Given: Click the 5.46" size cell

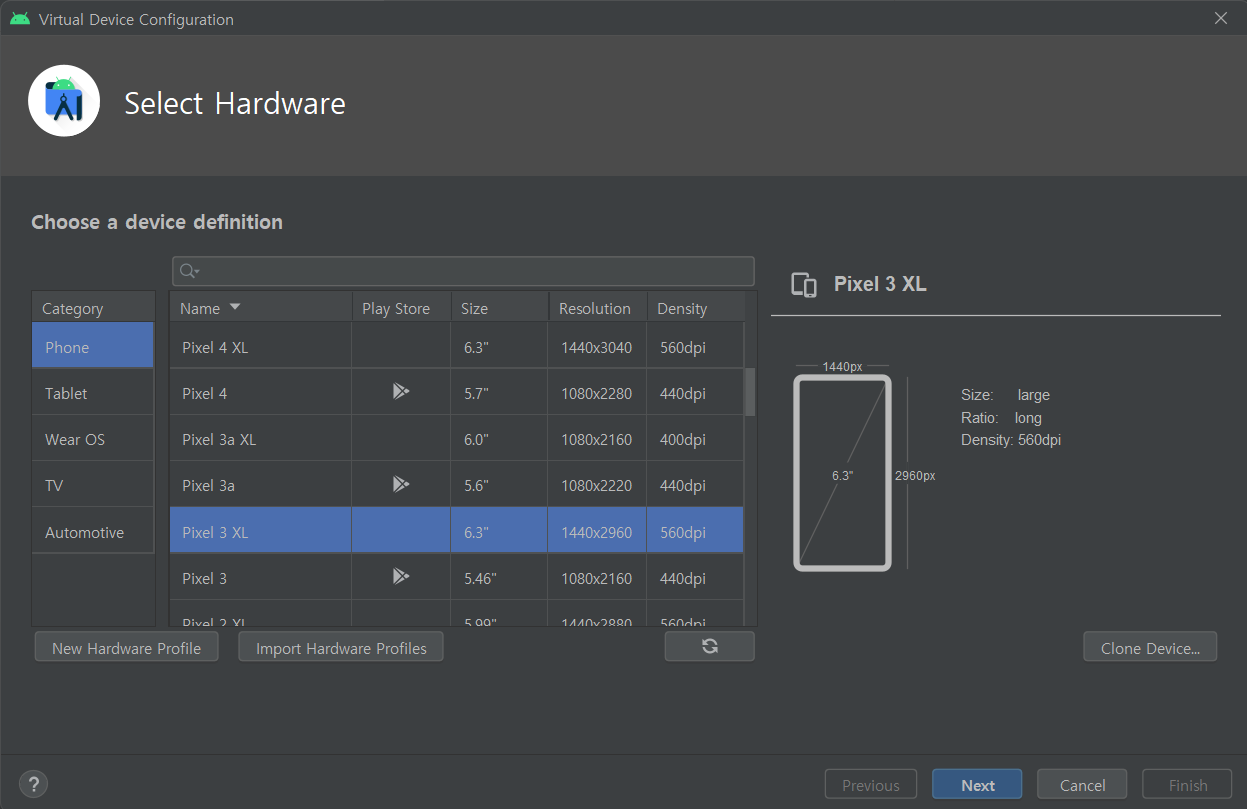Looking at the screenshot, I should 499,578.
